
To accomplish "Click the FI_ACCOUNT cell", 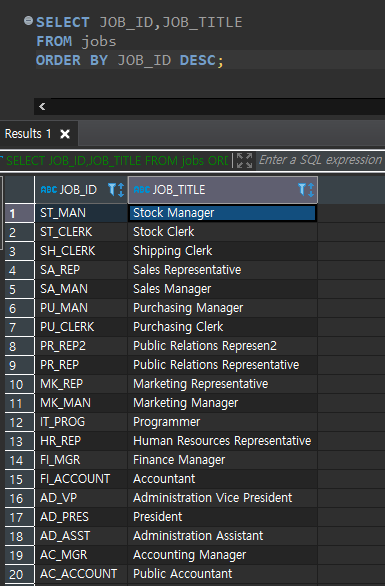I will click(81, 479).
